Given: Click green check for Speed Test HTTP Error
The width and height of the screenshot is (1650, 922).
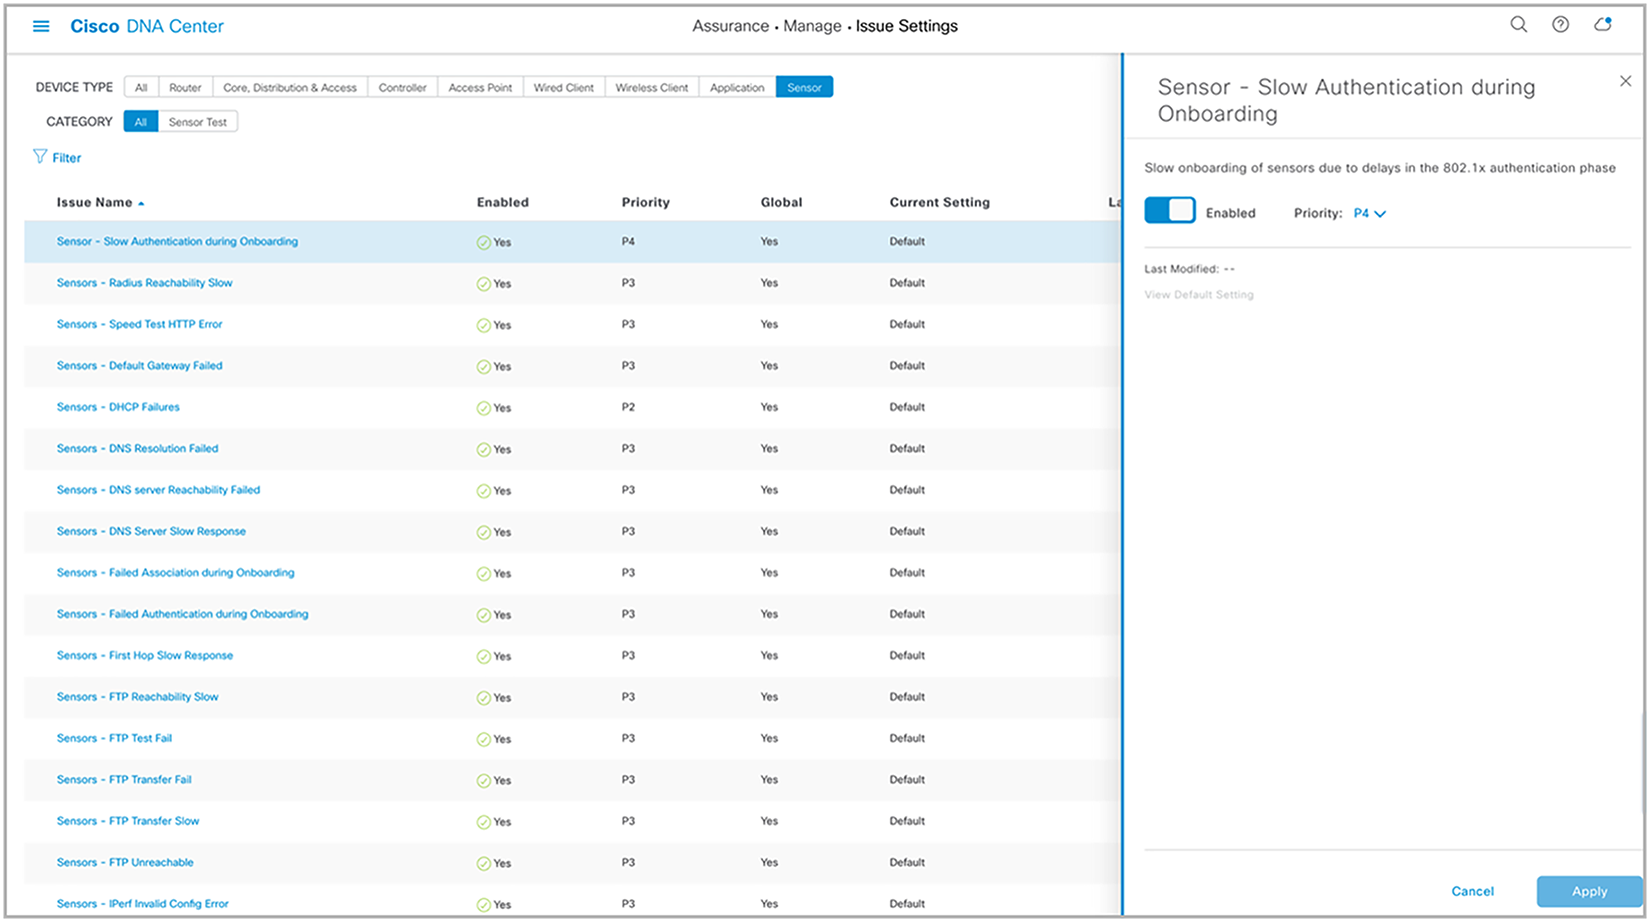Looking at the screenshot, I should [x=484, y=325].
